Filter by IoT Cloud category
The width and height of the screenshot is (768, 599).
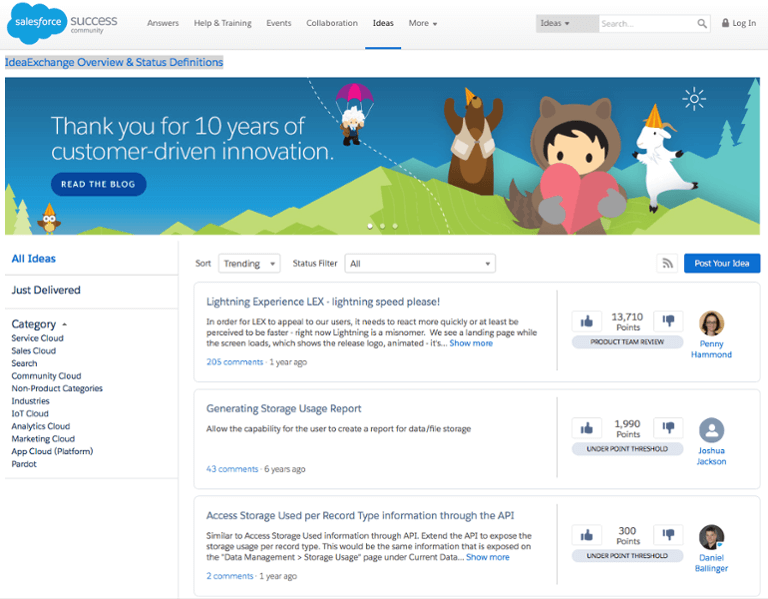pyautogui.click(x=30, y=413)
